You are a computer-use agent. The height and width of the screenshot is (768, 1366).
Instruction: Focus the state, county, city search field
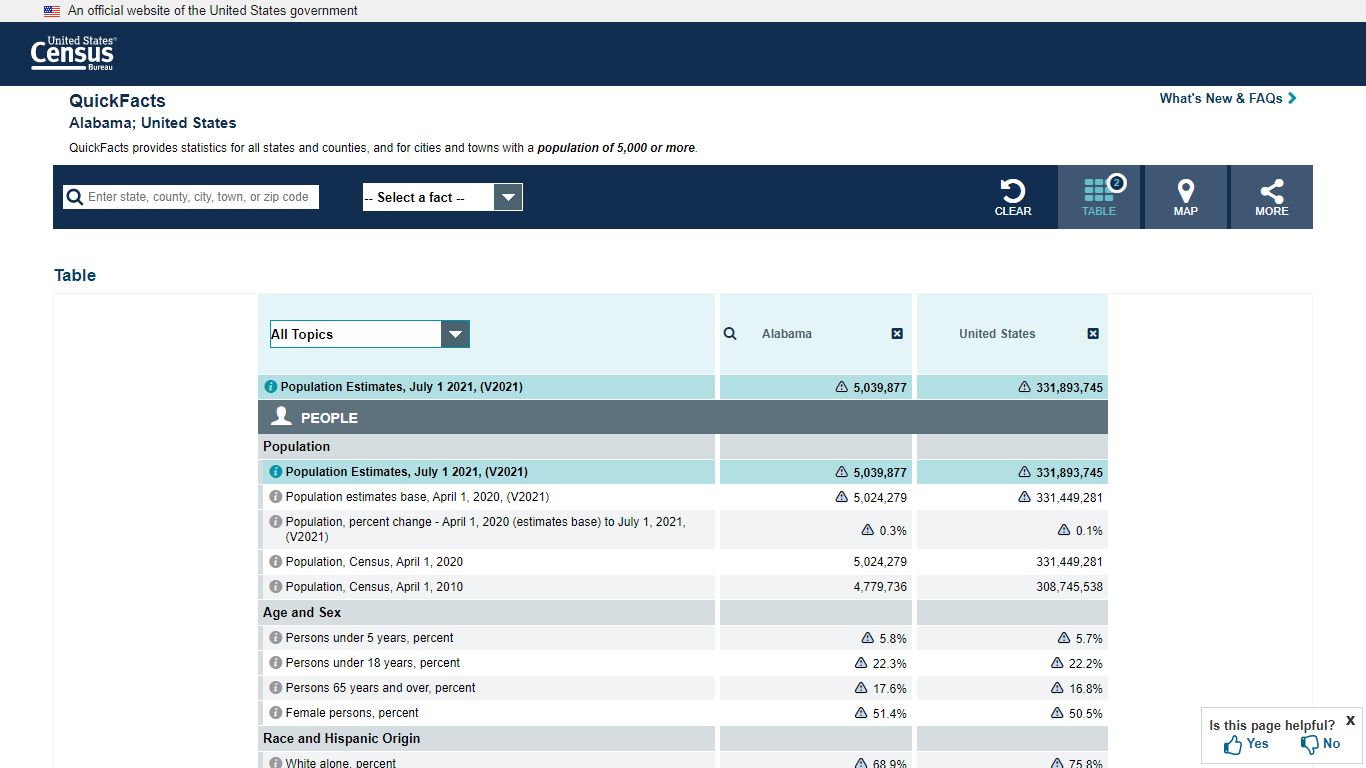pos(201,197)
